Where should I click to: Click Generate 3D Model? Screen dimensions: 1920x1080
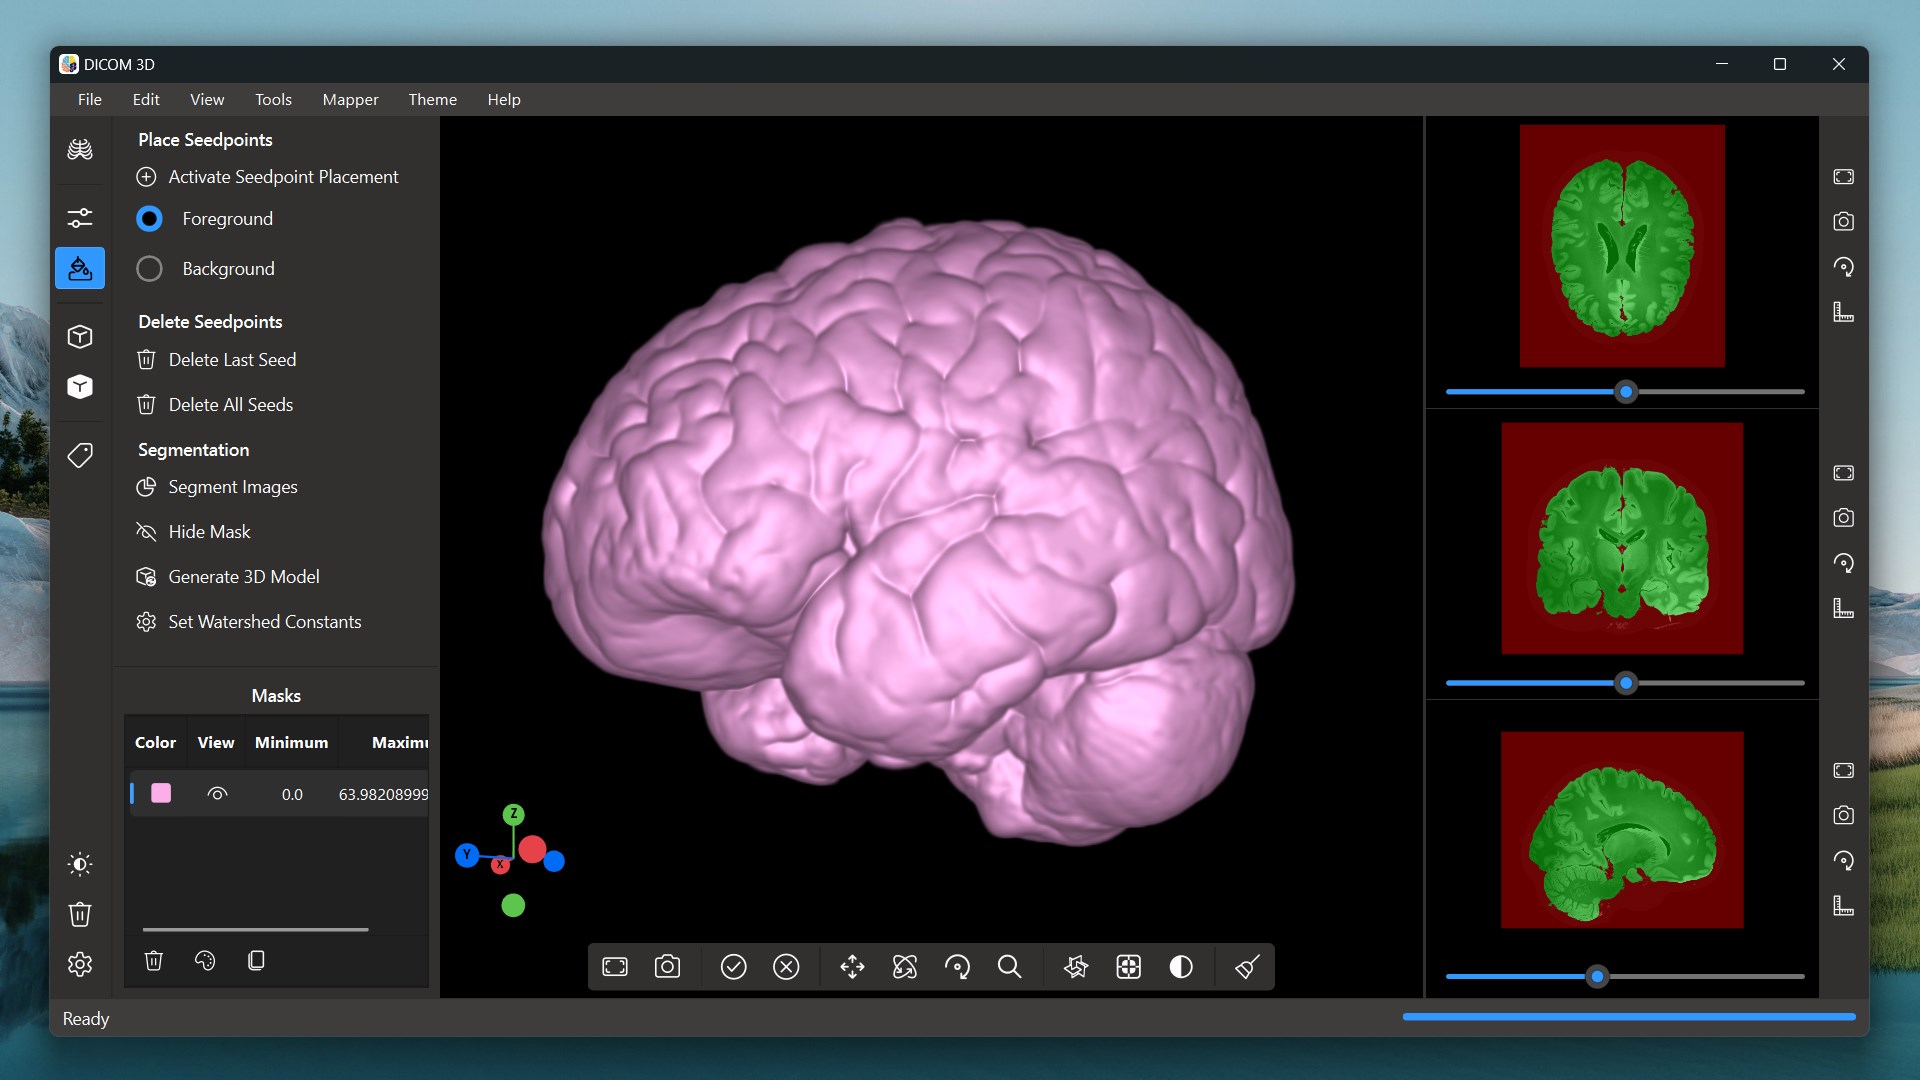pyautogui.click(x=243, y=577)
